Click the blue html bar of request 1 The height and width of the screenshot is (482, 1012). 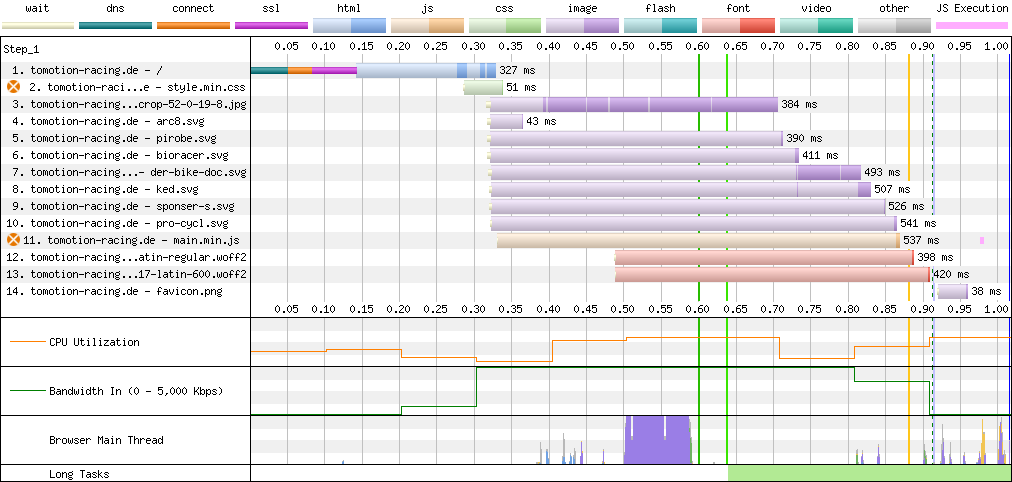click(x=426, y=70)
